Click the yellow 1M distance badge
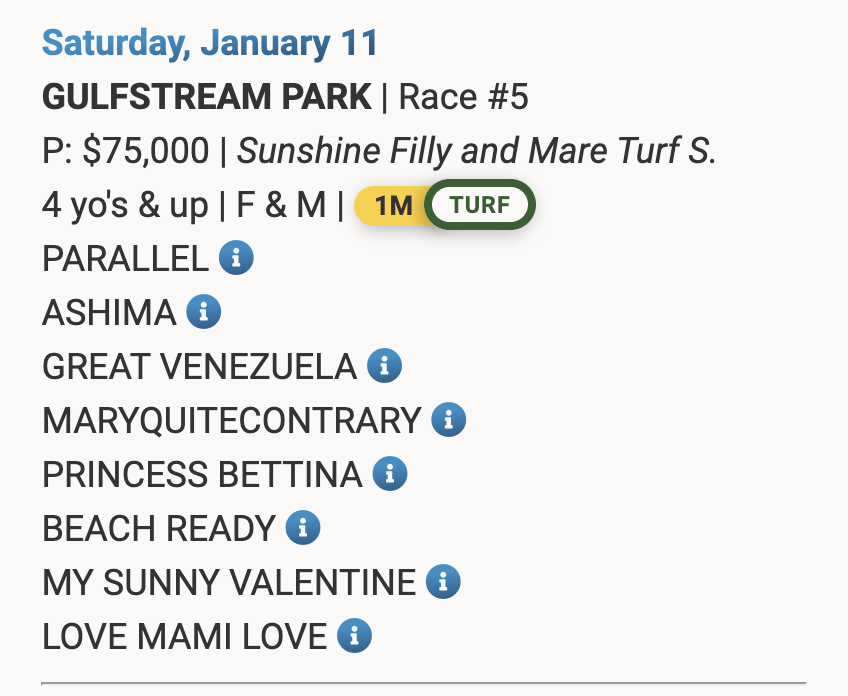This screenshot has height=696, width=848. (392, 206)
